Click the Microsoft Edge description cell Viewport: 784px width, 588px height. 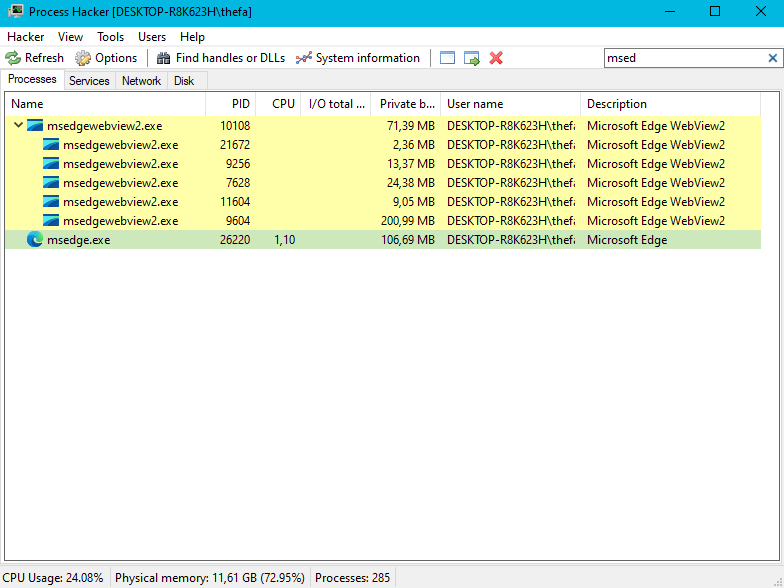click(627, 240)
